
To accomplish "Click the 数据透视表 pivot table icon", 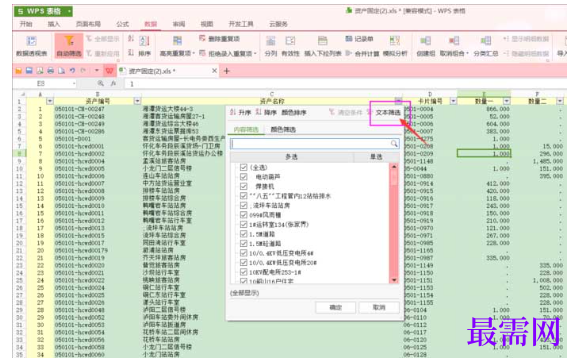I will pos(31,41).
